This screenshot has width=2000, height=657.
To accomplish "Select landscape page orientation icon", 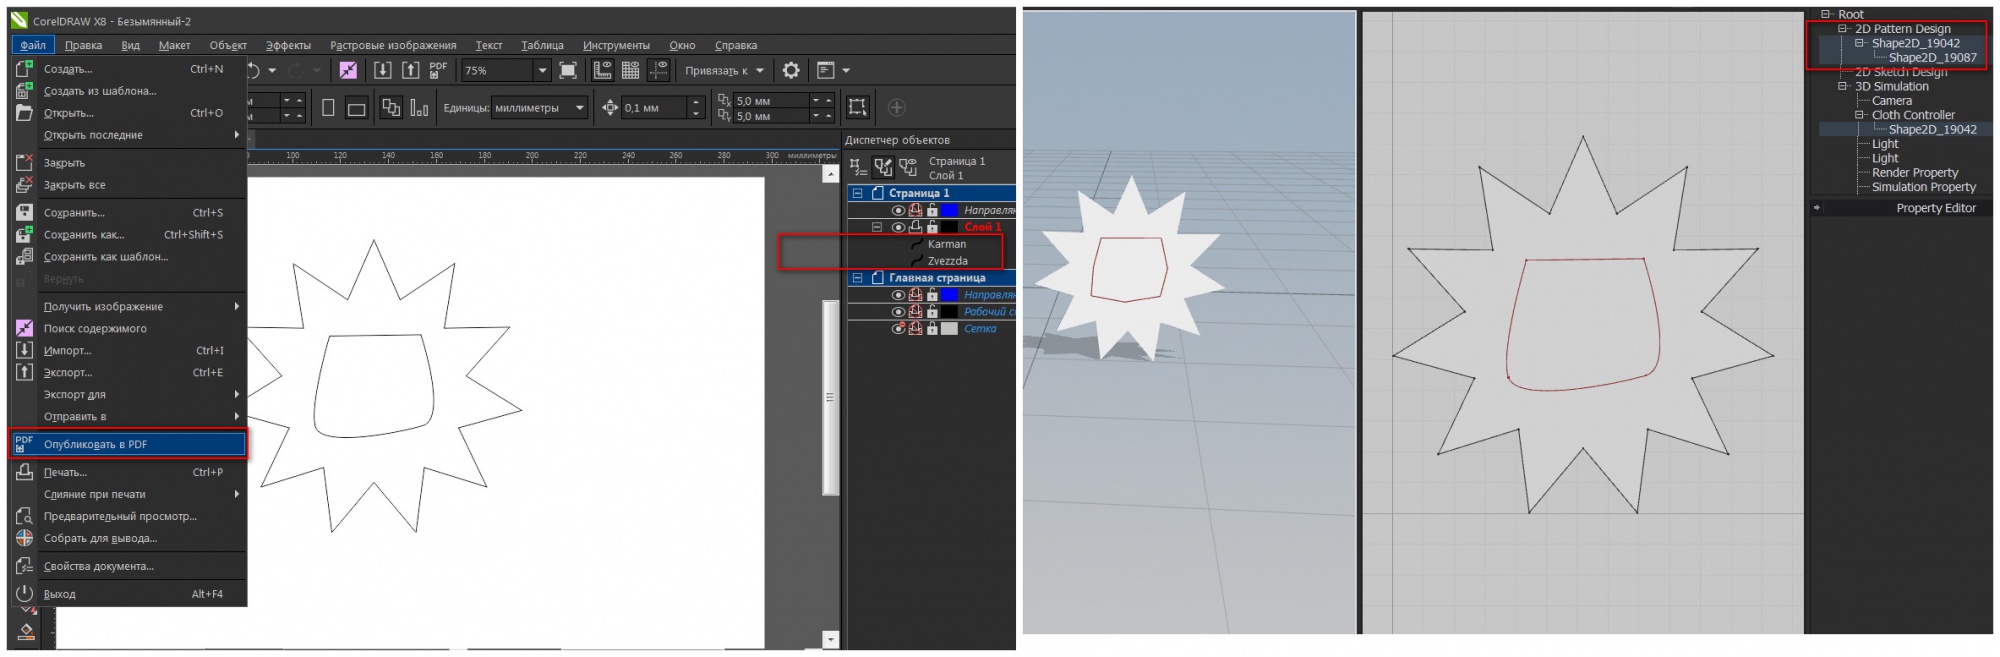I will point(356,108).
